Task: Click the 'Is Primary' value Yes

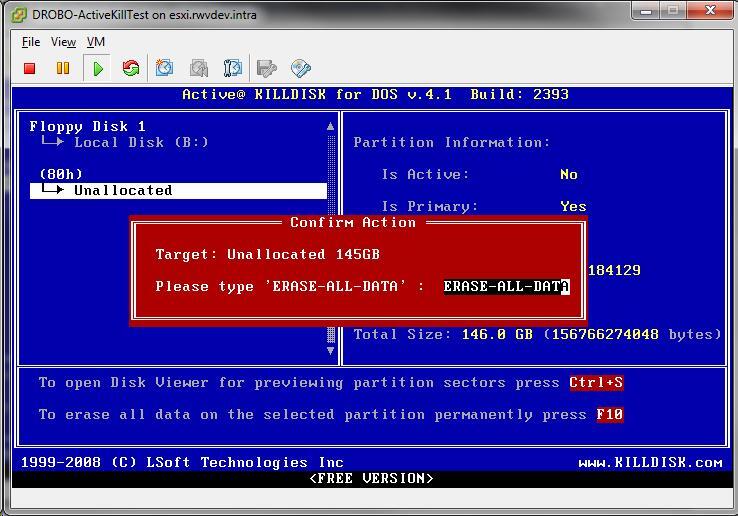Action: (573, 206)
